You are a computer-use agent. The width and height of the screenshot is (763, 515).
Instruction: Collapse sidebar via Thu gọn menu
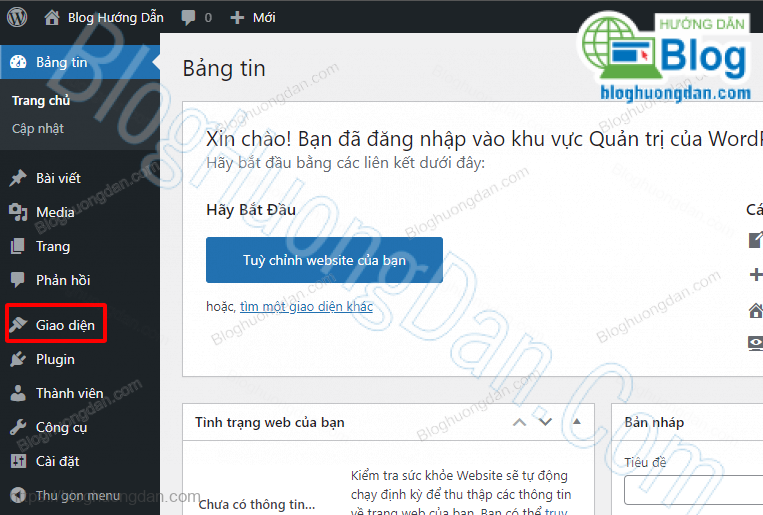tap(78, 496)
